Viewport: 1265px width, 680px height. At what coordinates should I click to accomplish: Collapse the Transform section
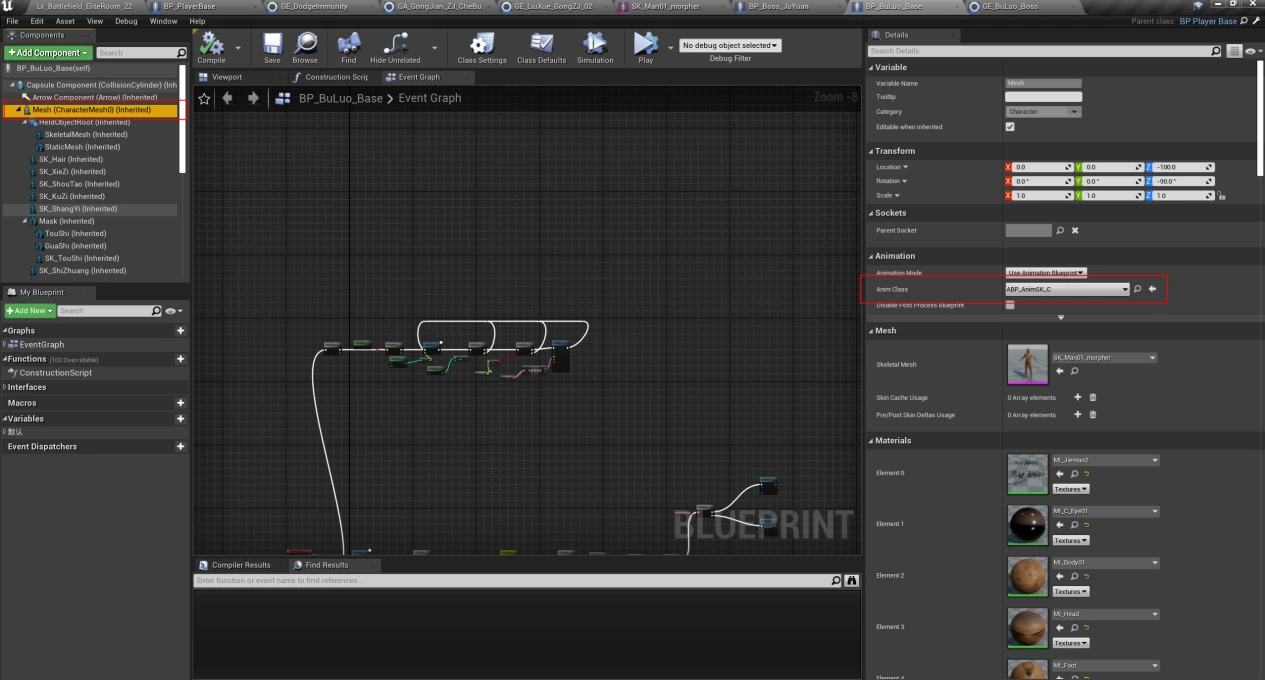(894, 151)
